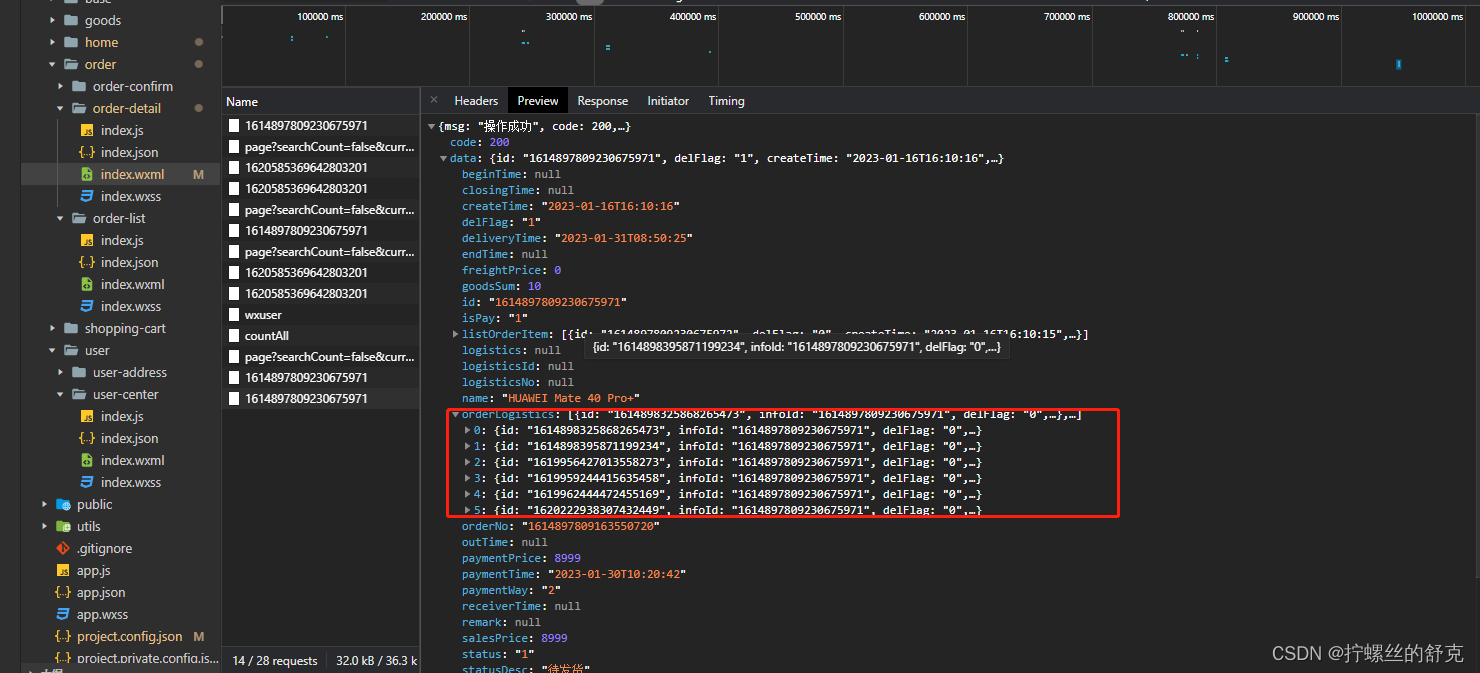Collapse the order-list folder
The width and height of the screenshot is (1480, 673).
(61, 218)
